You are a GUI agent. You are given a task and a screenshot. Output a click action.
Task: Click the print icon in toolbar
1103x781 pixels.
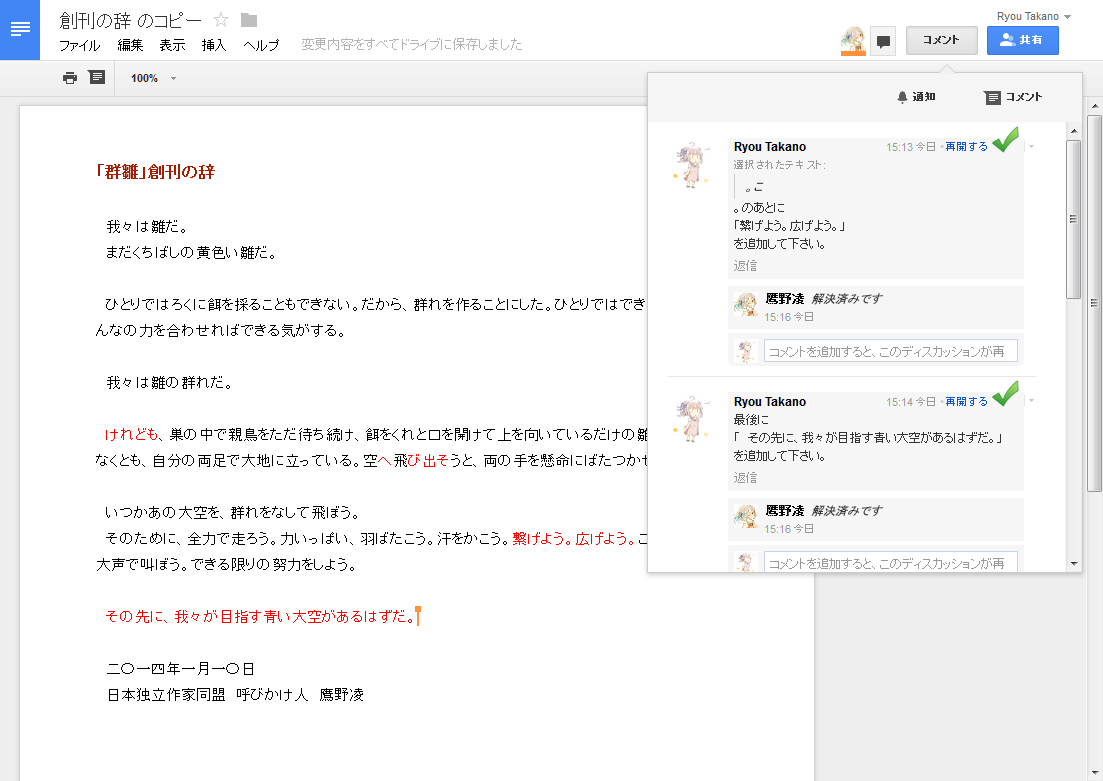coord(69,78)
